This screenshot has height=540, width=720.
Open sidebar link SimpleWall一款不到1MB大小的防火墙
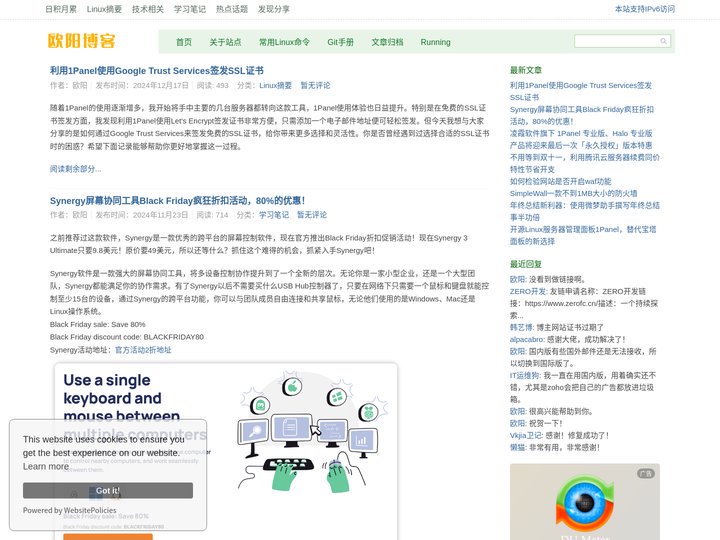pyautogui.click(x=573, y=193)
